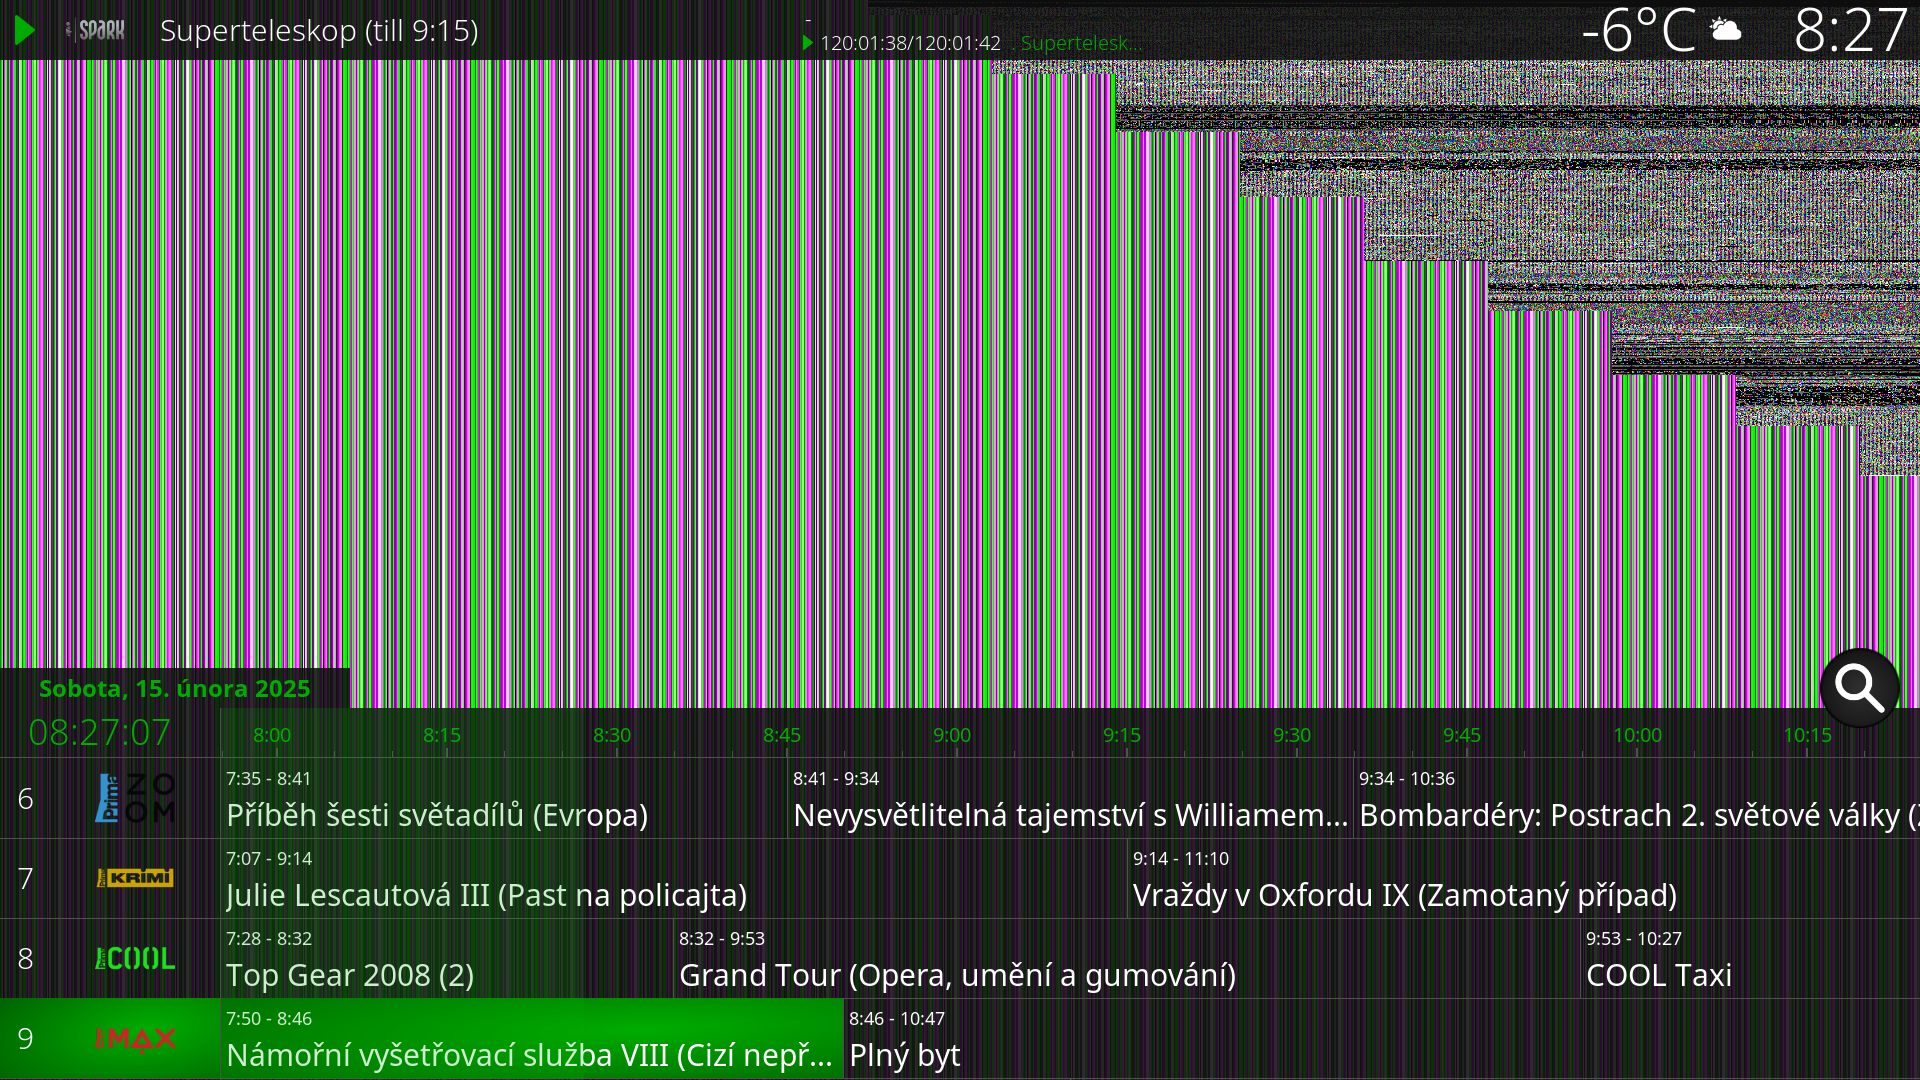1920x1080 pixels.
Task: Select Julie Lescautová III program entry
Action: (486, 894)
